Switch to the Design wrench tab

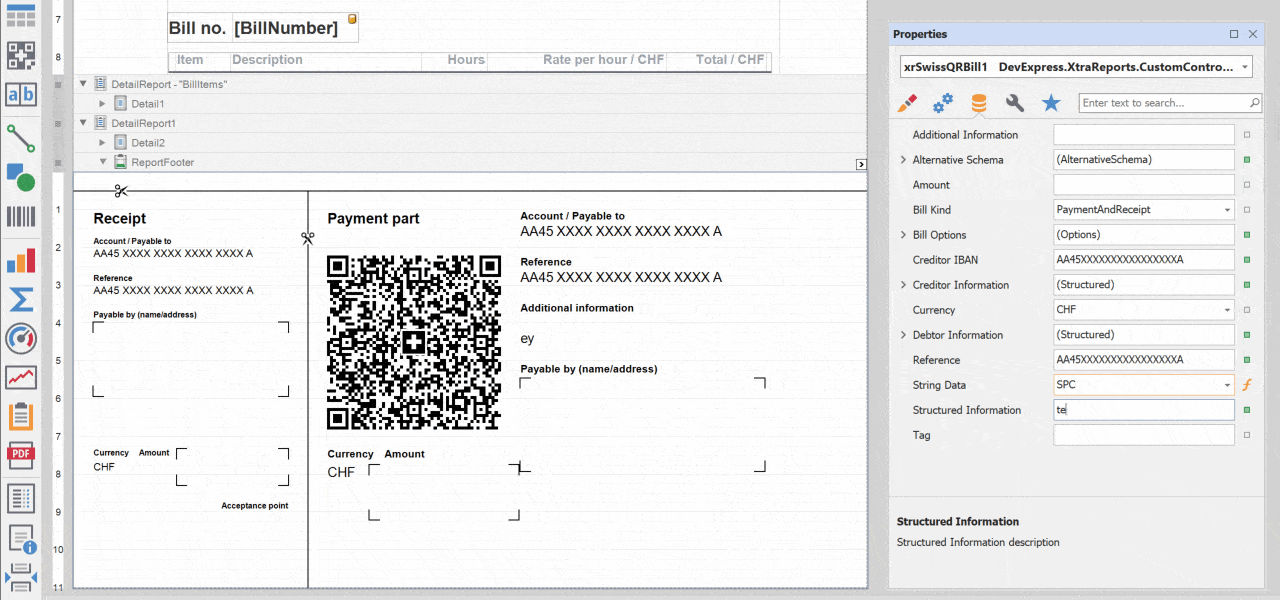click(1014, 103)
